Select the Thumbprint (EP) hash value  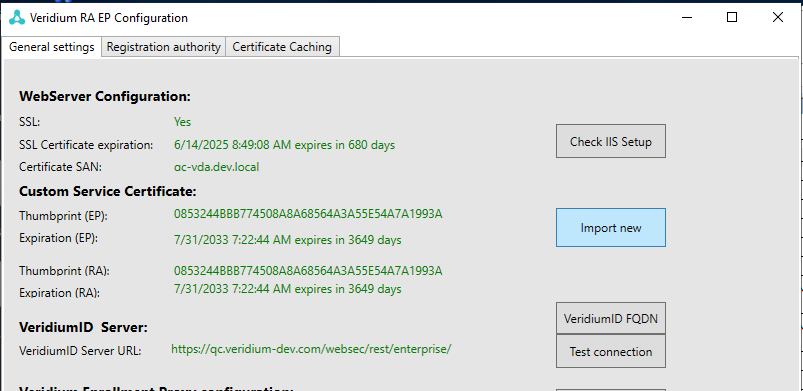tap(308, 214)
